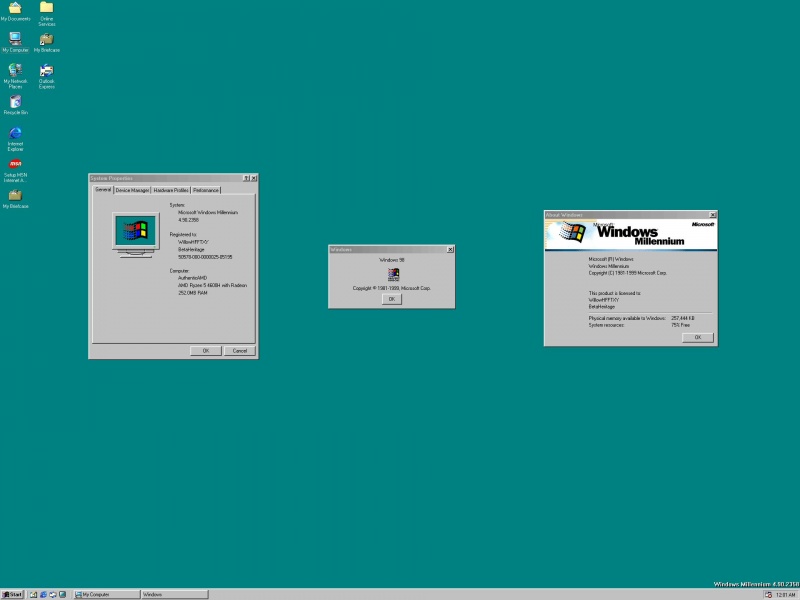800x600 pixels.
Task: Click the Windows logo icon in the Windows 98 dialog
Action: click(x=393, y=275)
